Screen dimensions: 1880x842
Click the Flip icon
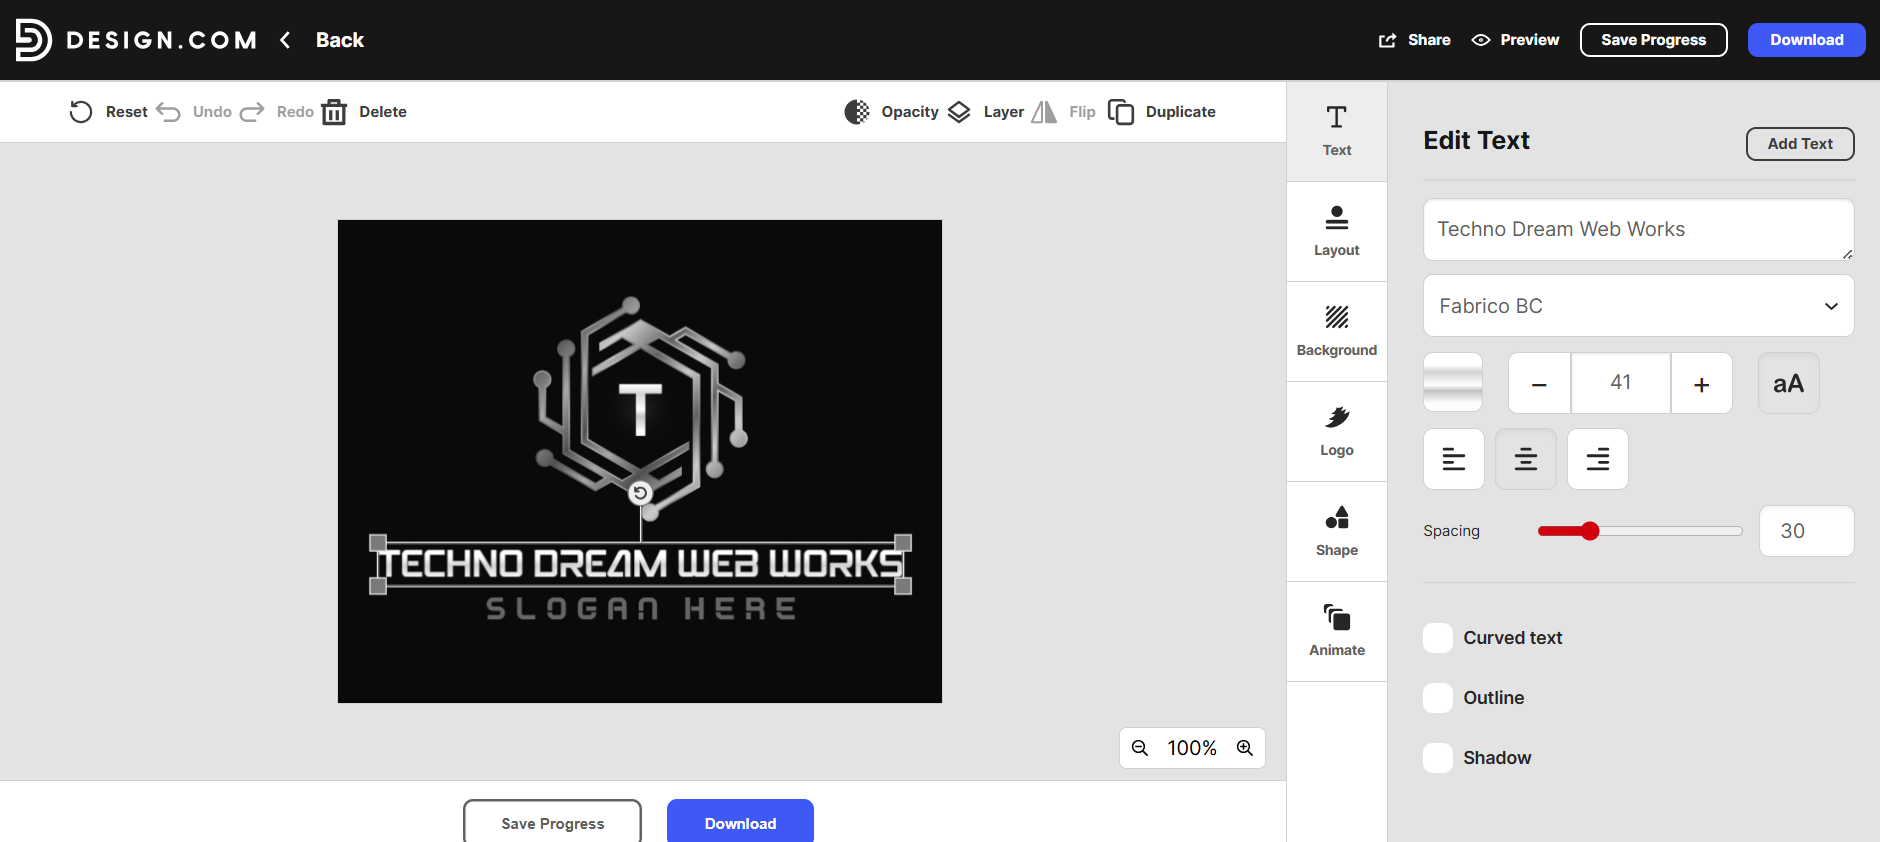[x=1044, y=112]
